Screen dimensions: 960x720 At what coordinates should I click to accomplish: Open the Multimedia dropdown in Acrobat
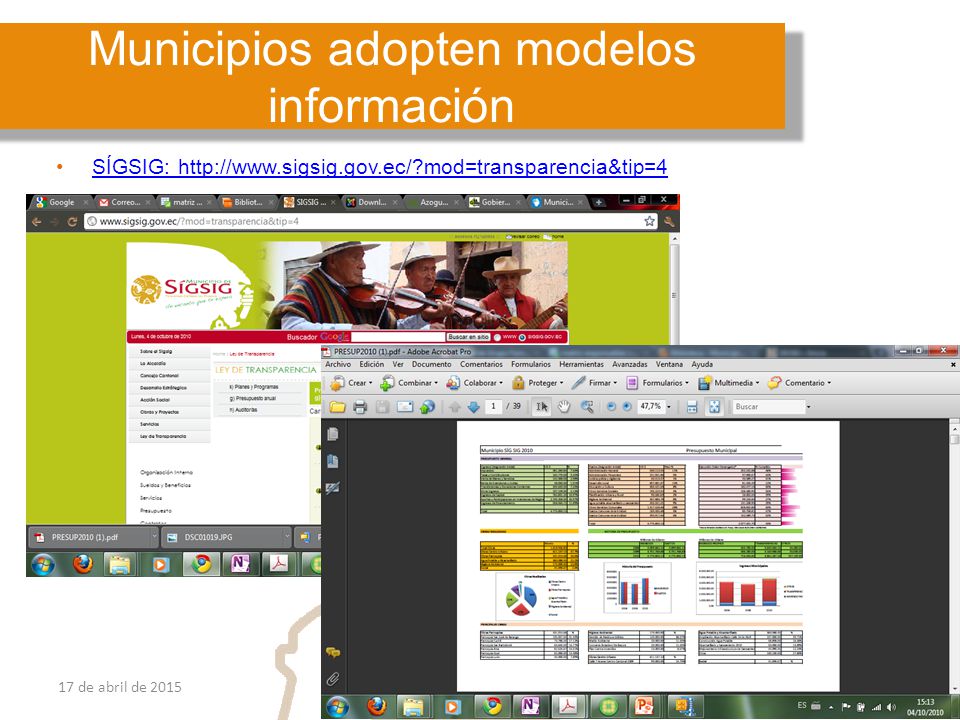pyautogui.click(x=729, y=383)
